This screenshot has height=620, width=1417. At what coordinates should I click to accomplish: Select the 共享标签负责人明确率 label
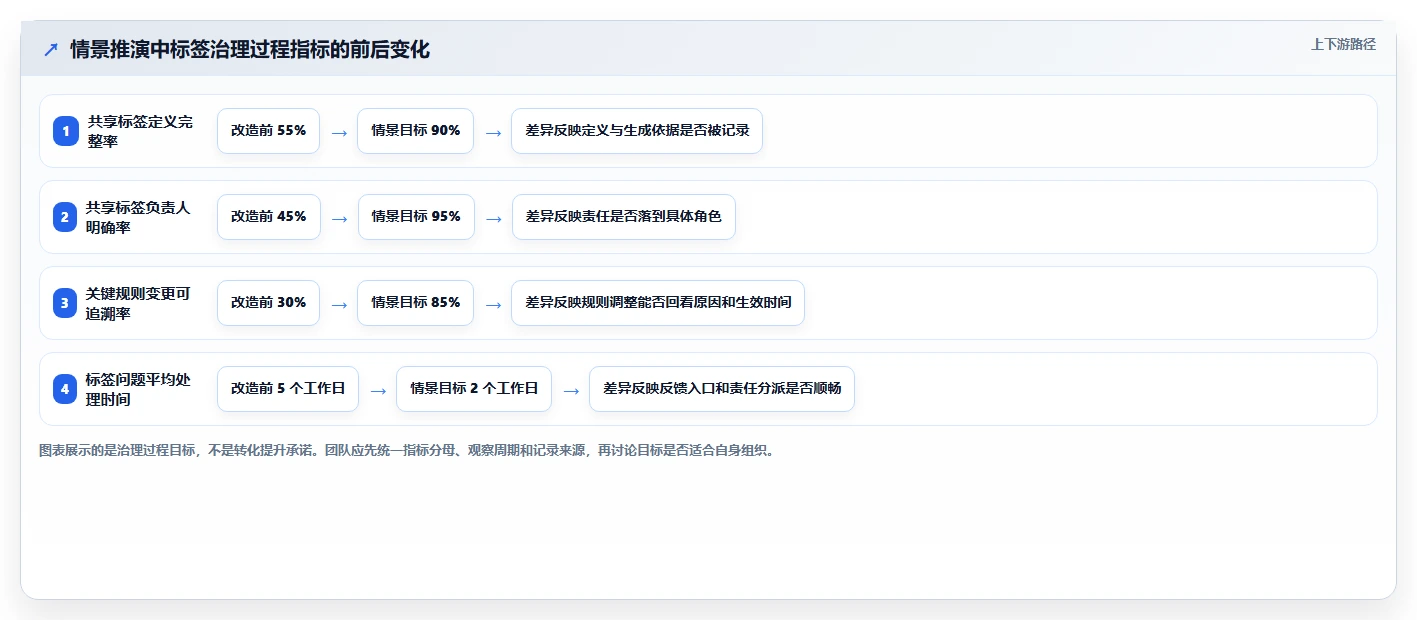[x=138, y=217]
